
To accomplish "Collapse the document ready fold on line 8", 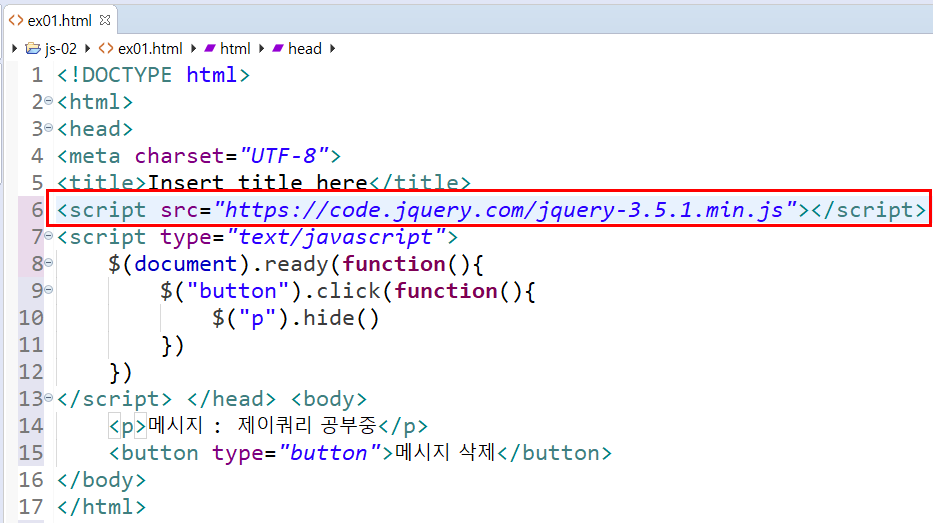I will (x=49, y=262).
